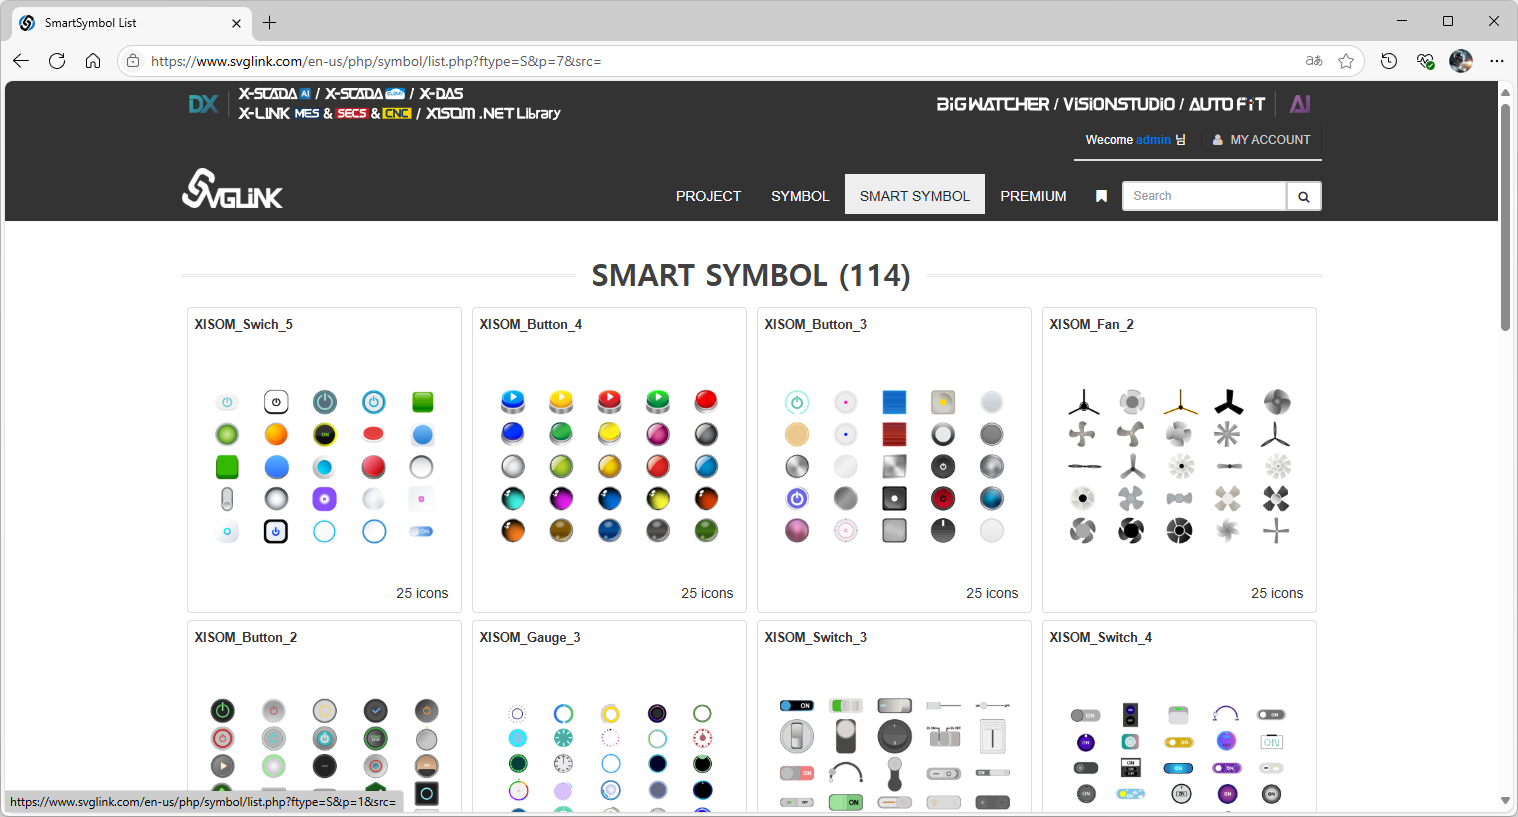
Task: Open the XISOM_Gauge_3 card title
Action: (x=529, y=637)
